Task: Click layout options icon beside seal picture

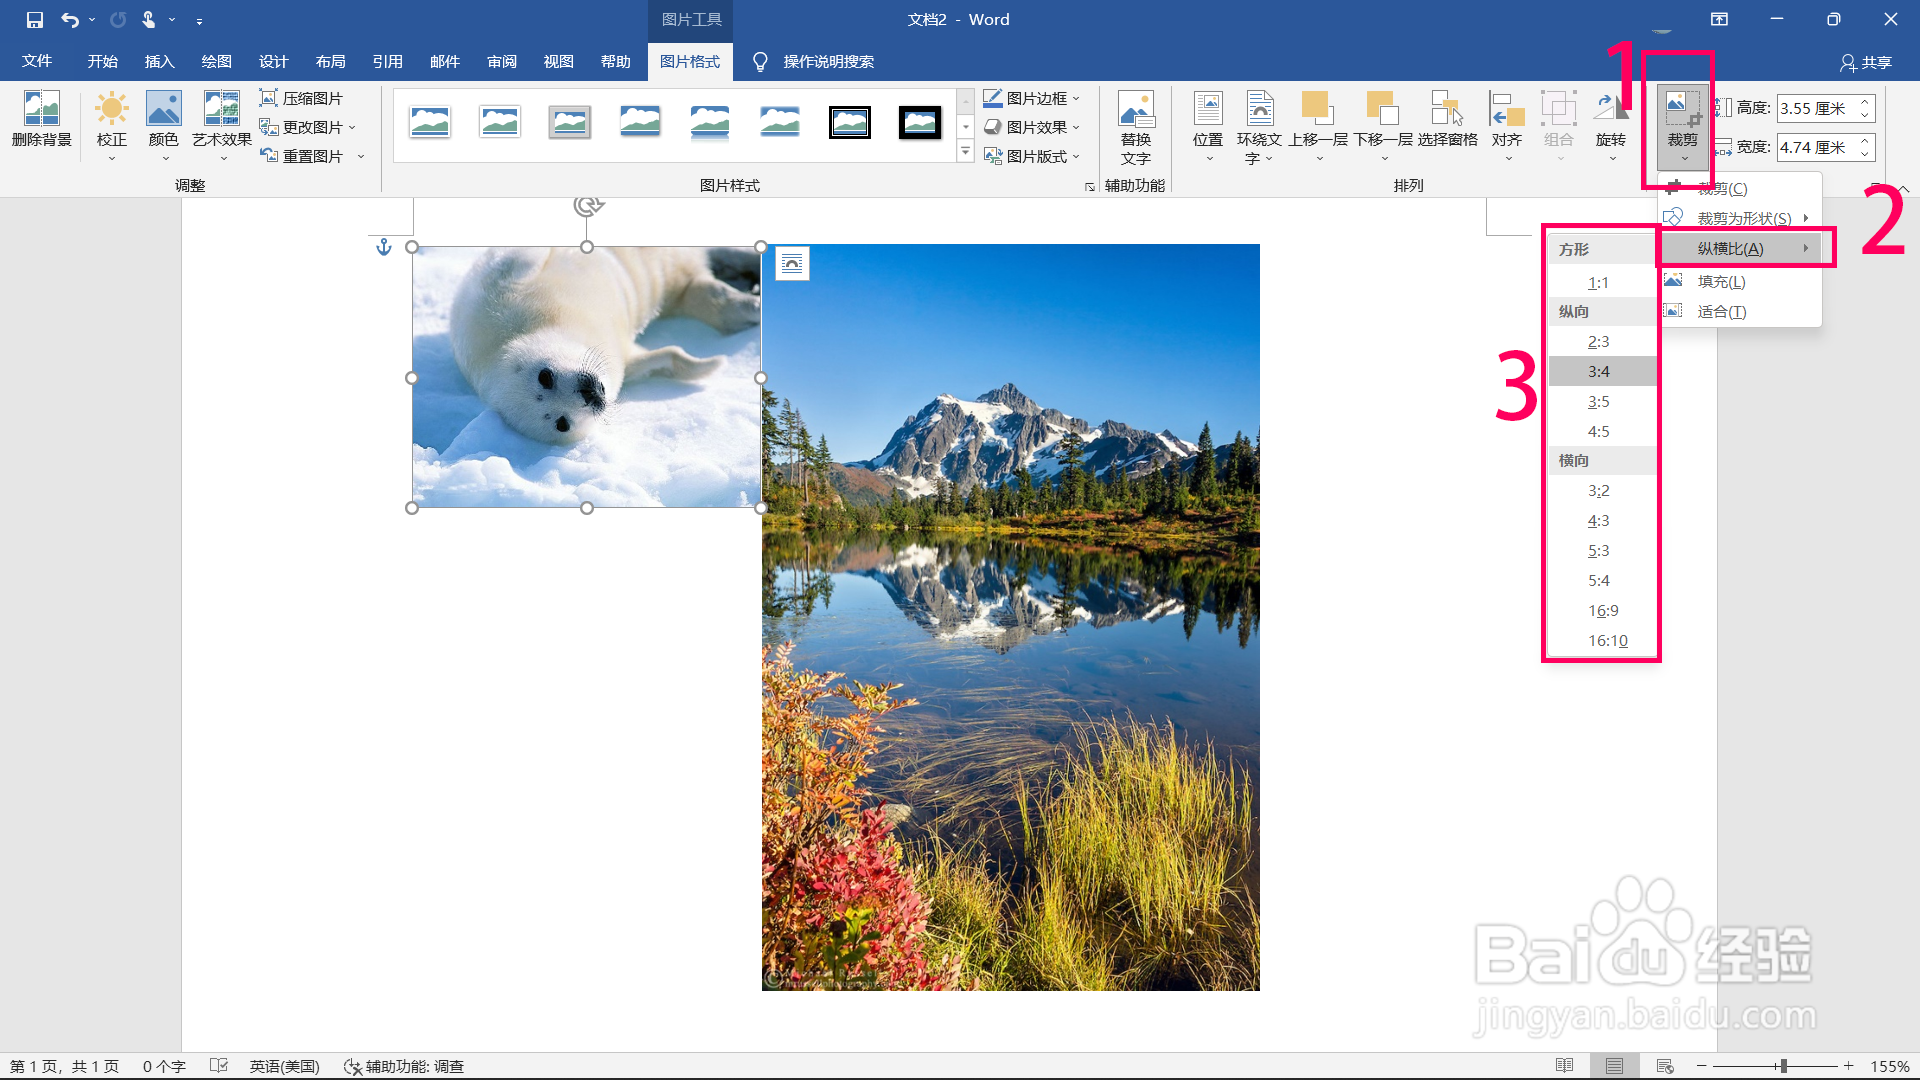Action: coord(792,264)
